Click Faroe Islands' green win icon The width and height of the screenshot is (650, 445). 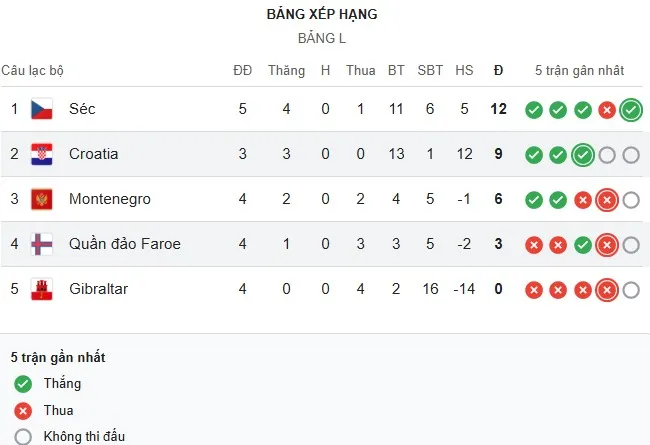582,245
